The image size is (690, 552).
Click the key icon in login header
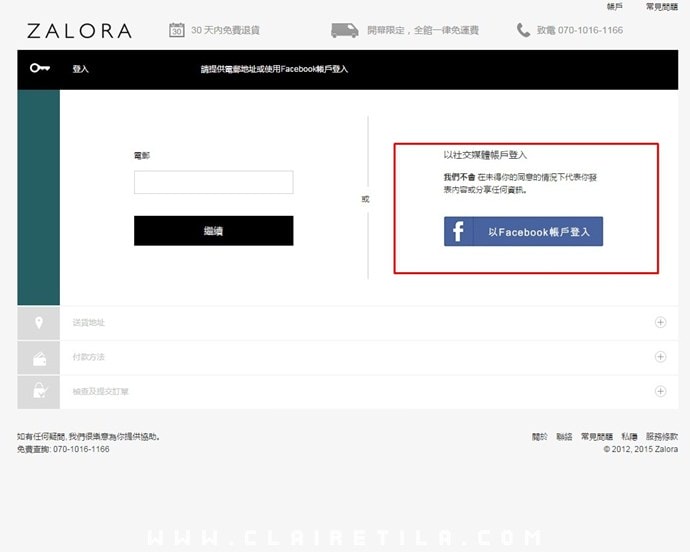click(40, 68)
